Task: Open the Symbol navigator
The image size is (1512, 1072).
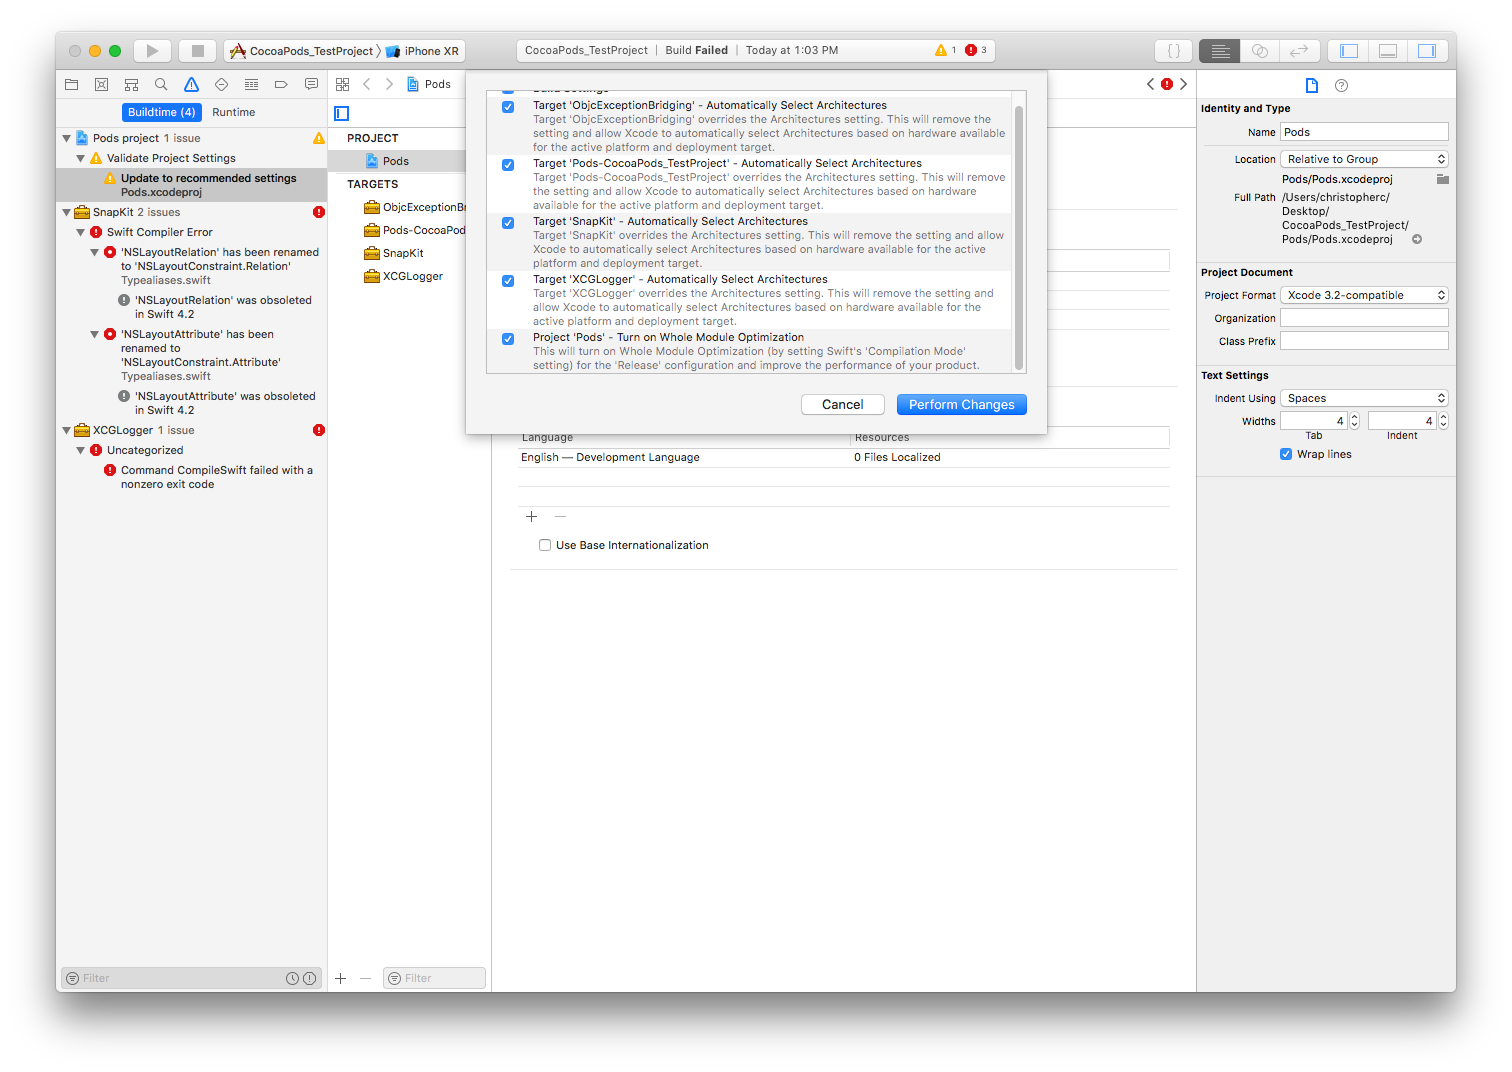Action: click(131, 85)
